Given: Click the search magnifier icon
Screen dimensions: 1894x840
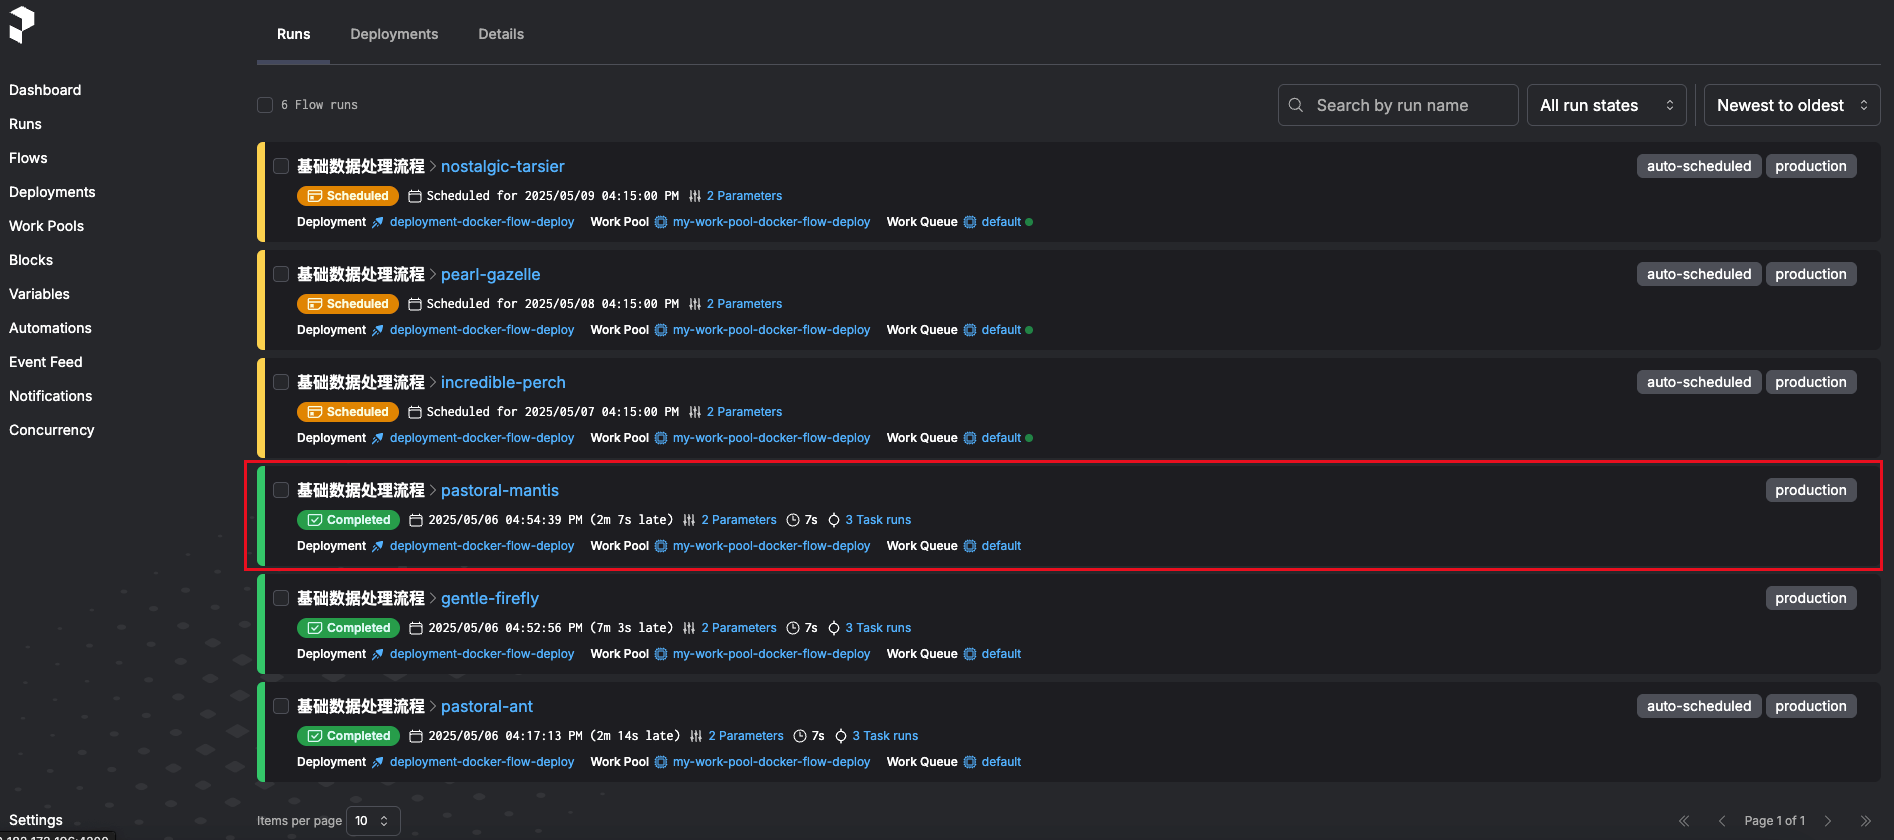Looking at the screenshot, I should (x=1296, y=105).
